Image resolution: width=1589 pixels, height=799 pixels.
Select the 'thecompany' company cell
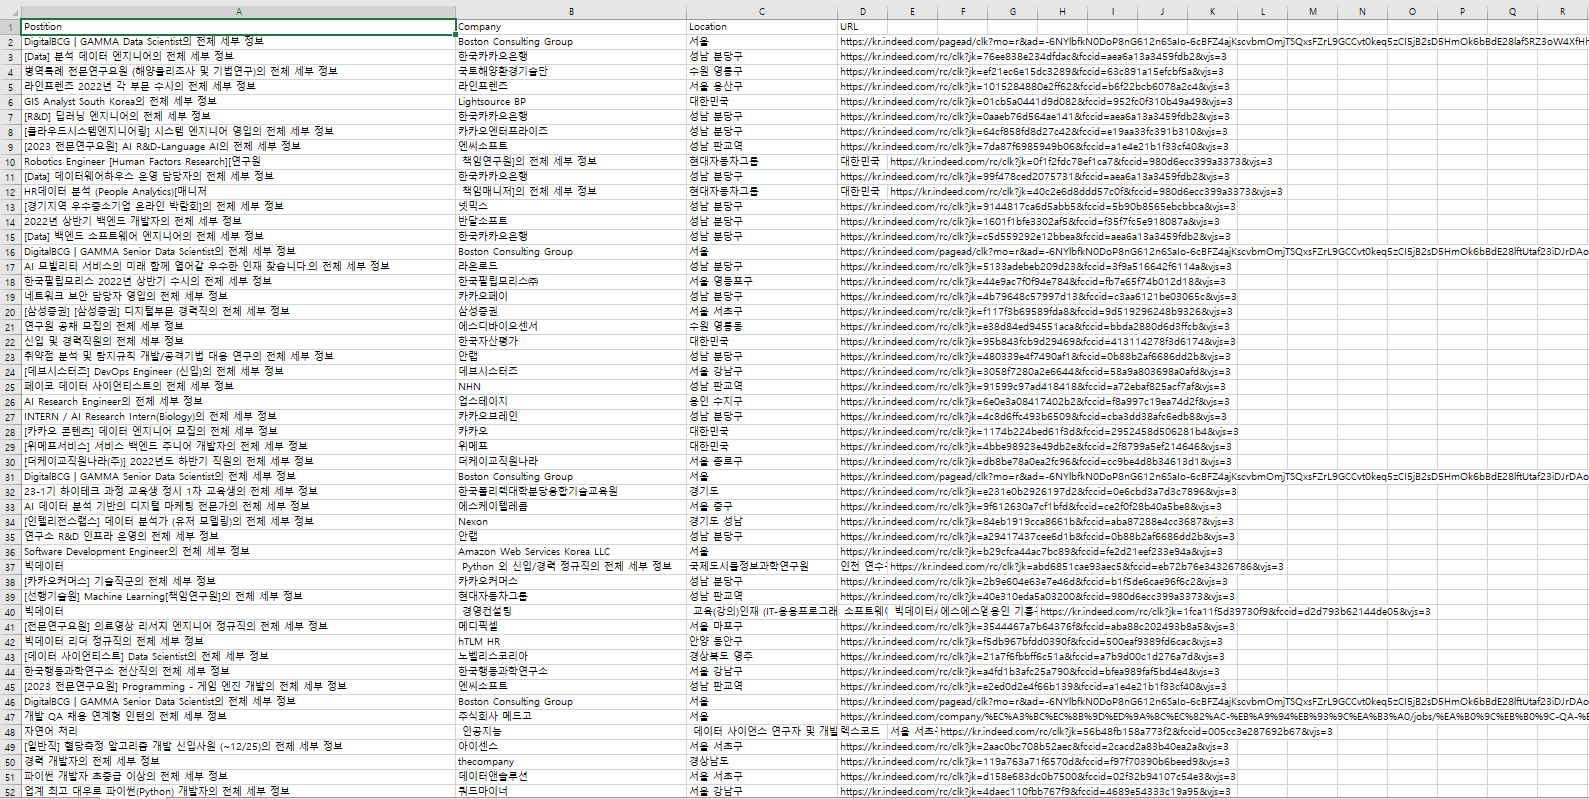tap(571, 761)
